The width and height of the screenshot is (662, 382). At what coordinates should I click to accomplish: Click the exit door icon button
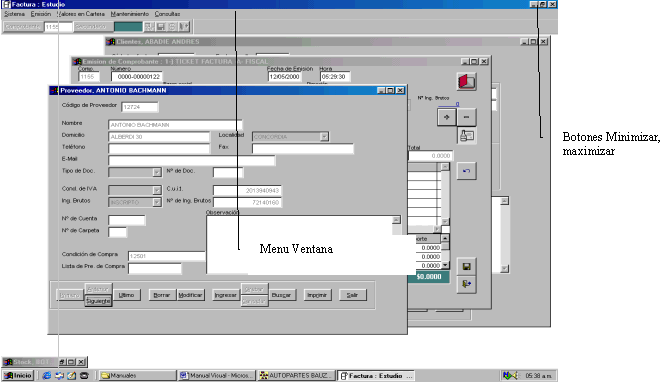pyautogui.click(x=467, y=284)
